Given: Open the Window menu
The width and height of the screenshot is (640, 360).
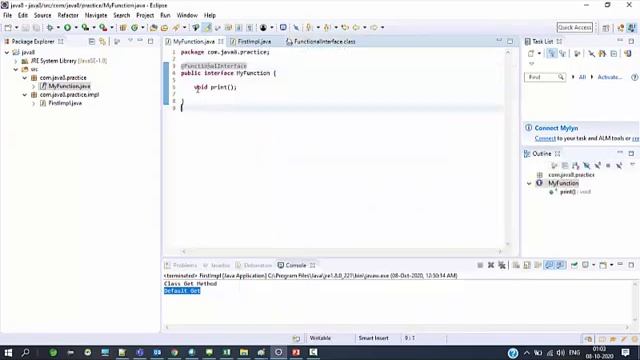Looking at the screenshot, I should [187, 16].
